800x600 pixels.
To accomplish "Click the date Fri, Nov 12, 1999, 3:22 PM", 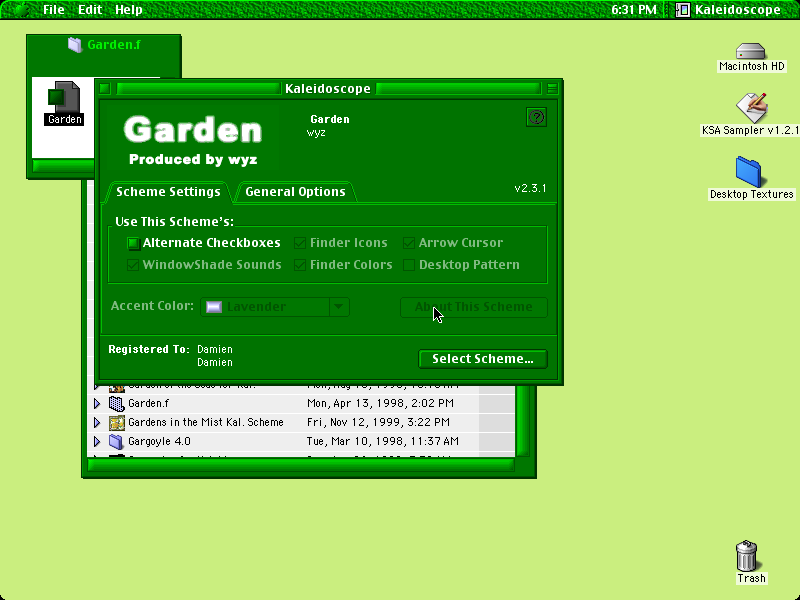I will point(378,422).
